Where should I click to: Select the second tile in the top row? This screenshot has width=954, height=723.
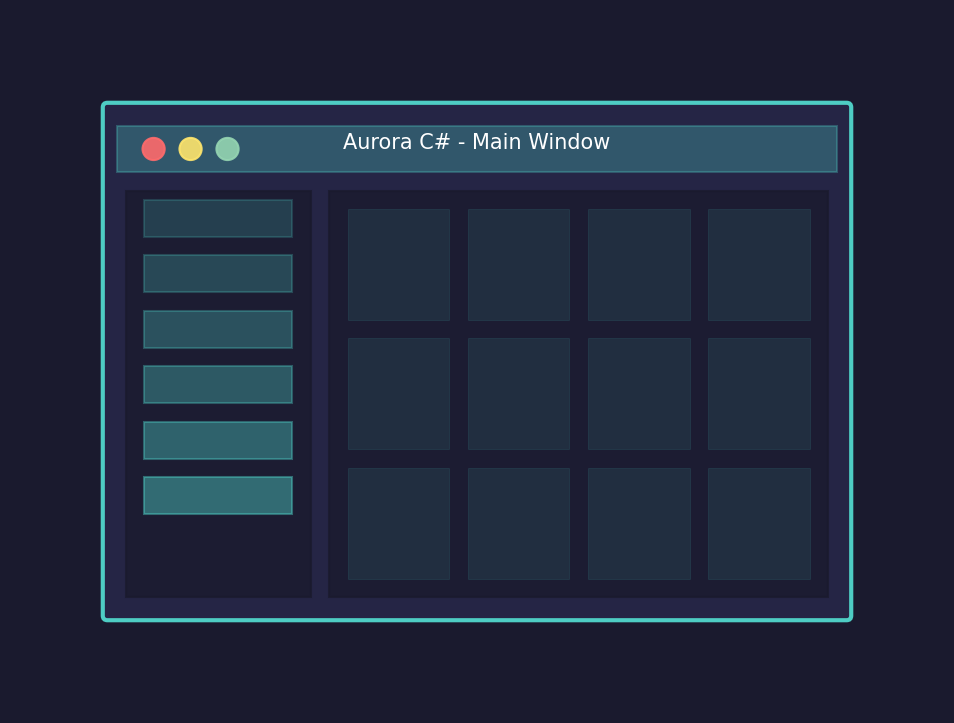pos(518,265)
